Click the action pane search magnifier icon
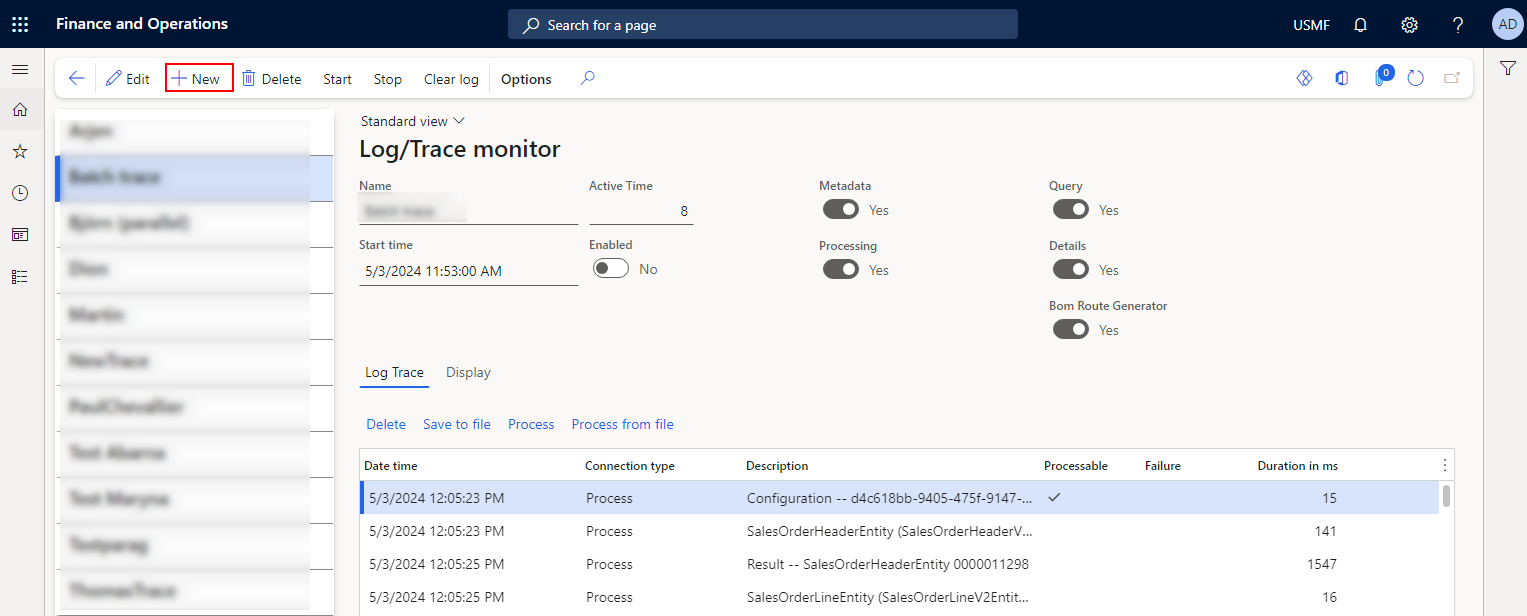 [588, 78]
